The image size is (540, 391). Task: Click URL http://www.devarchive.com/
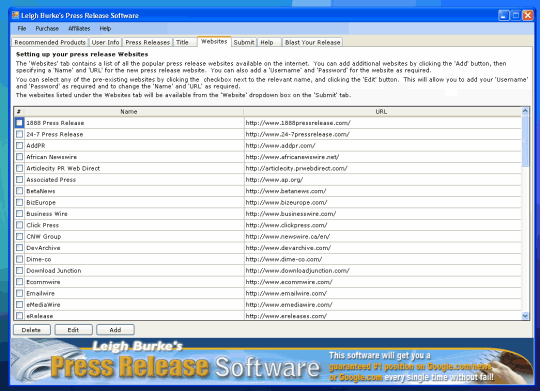pyautogui.click(x=288, y=248)
